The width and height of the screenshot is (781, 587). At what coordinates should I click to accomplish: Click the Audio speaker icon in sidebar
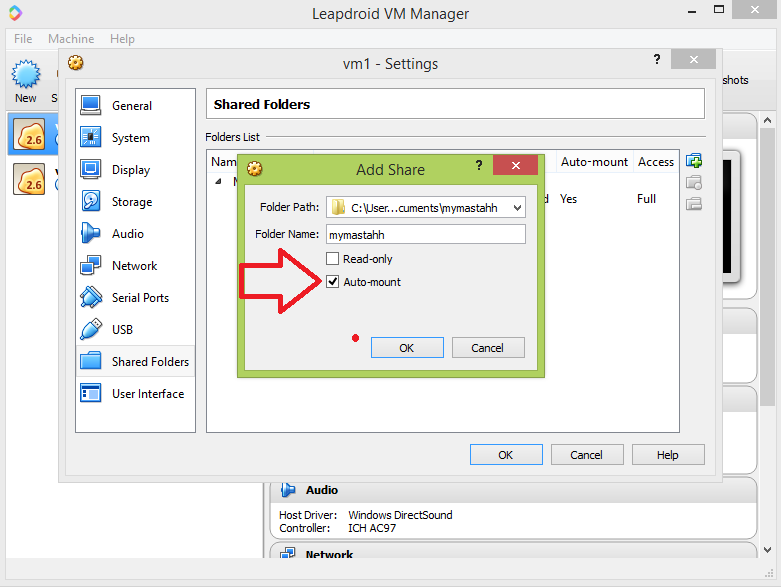coord(91,233)
